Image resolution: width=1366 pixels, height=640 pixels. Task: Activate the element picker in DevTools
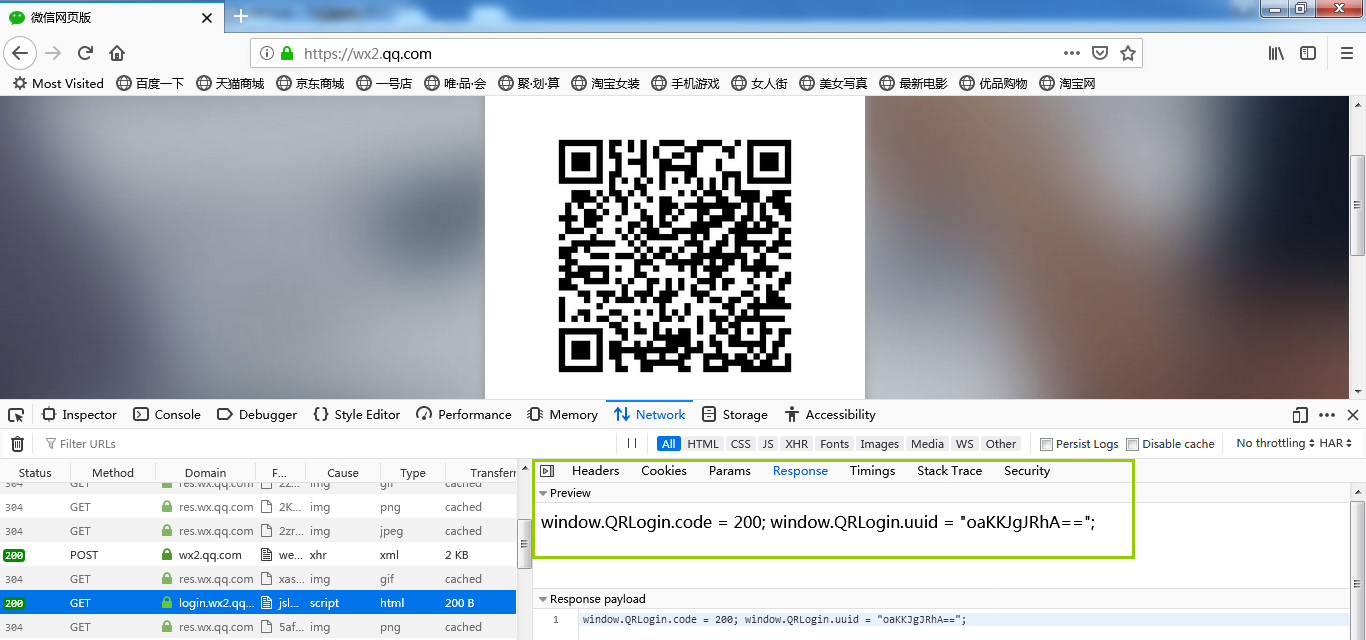[16, 415]
